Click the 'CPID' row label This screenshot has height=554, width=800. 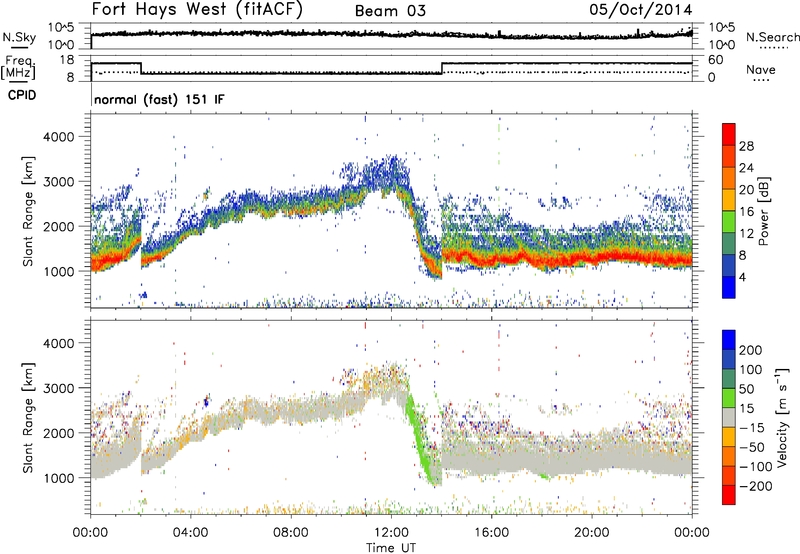click(x=22, y=95)
